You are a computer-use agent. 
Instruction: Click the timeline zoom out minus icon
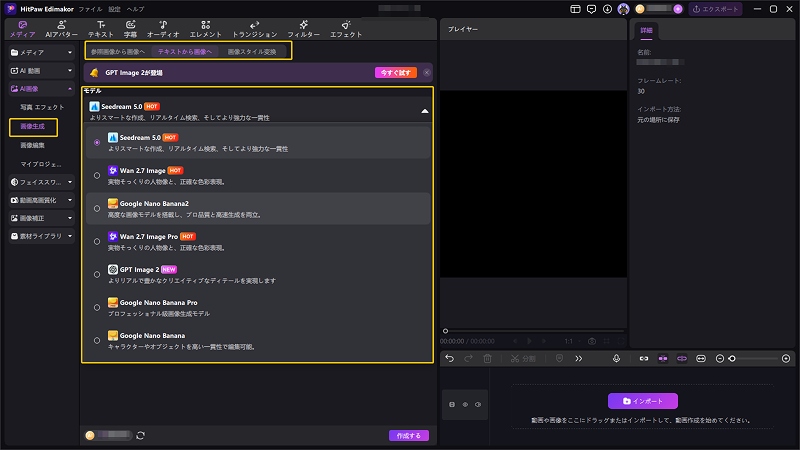[720, 359]
